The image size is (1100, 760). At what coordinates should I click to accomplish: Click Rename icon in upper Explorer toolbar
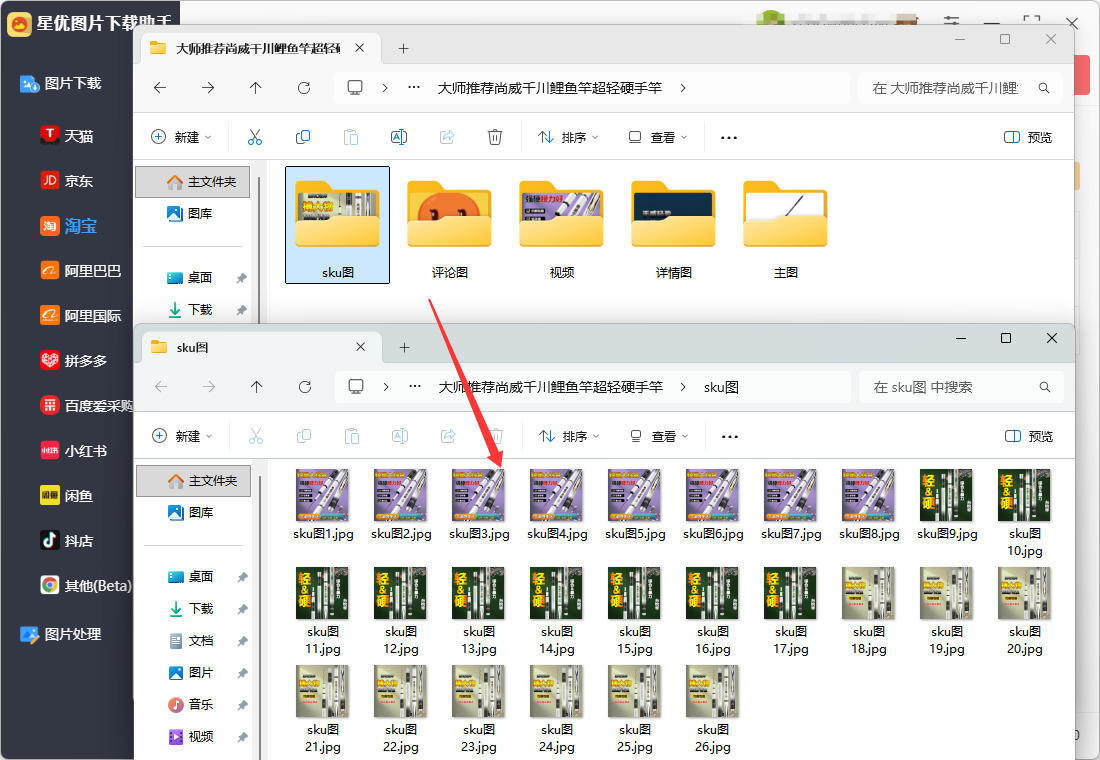(x=398, y=137)
